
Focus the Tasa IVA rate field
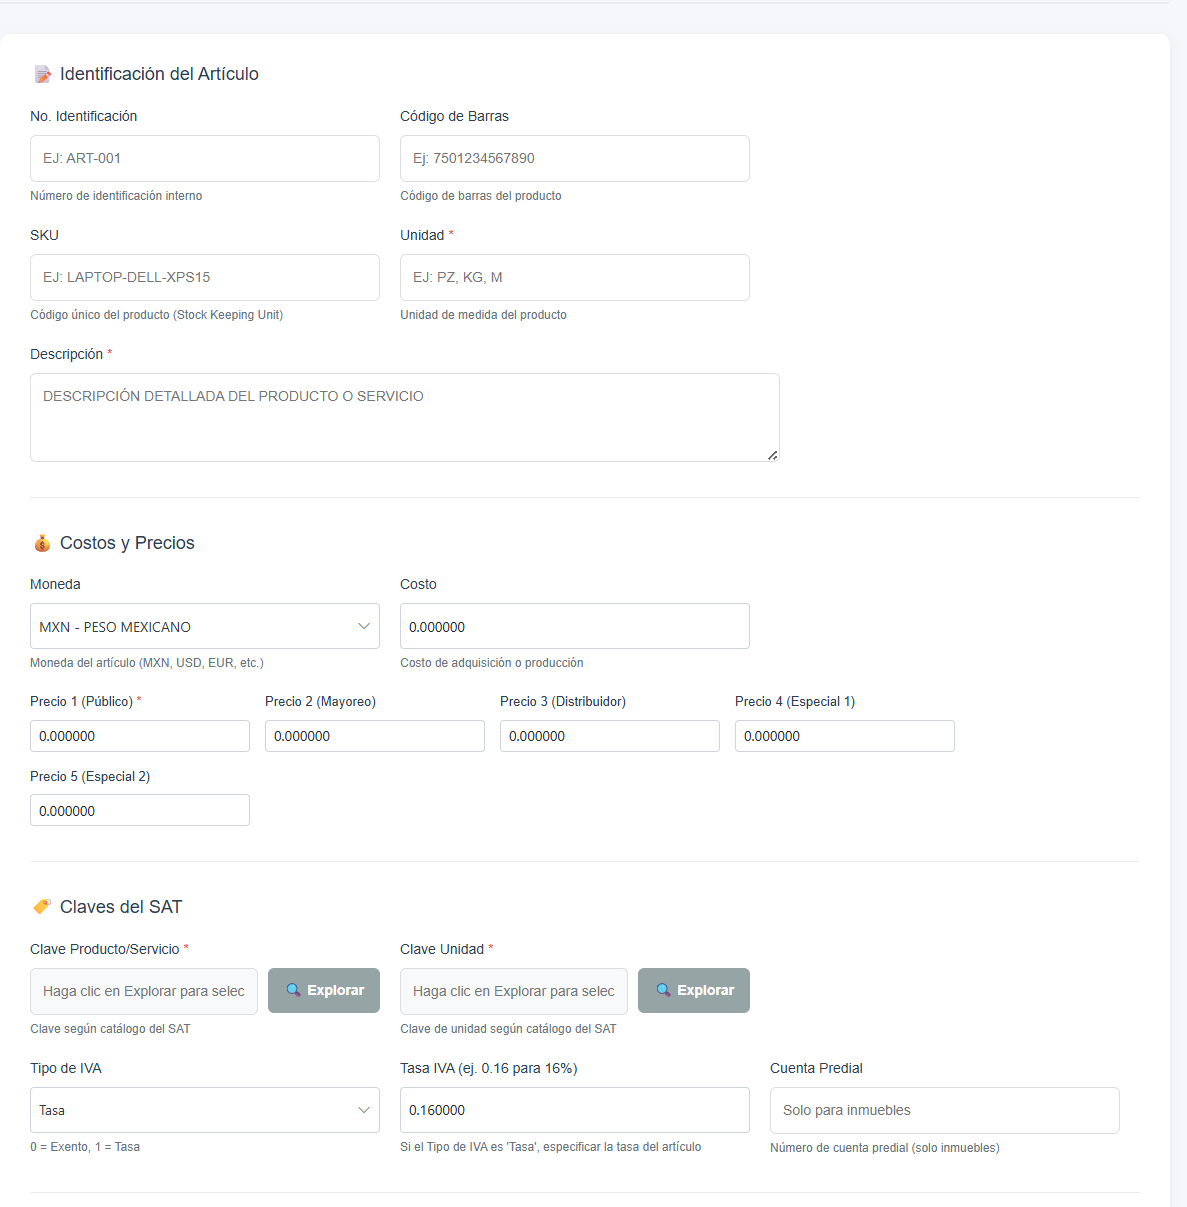(574, 1110)
